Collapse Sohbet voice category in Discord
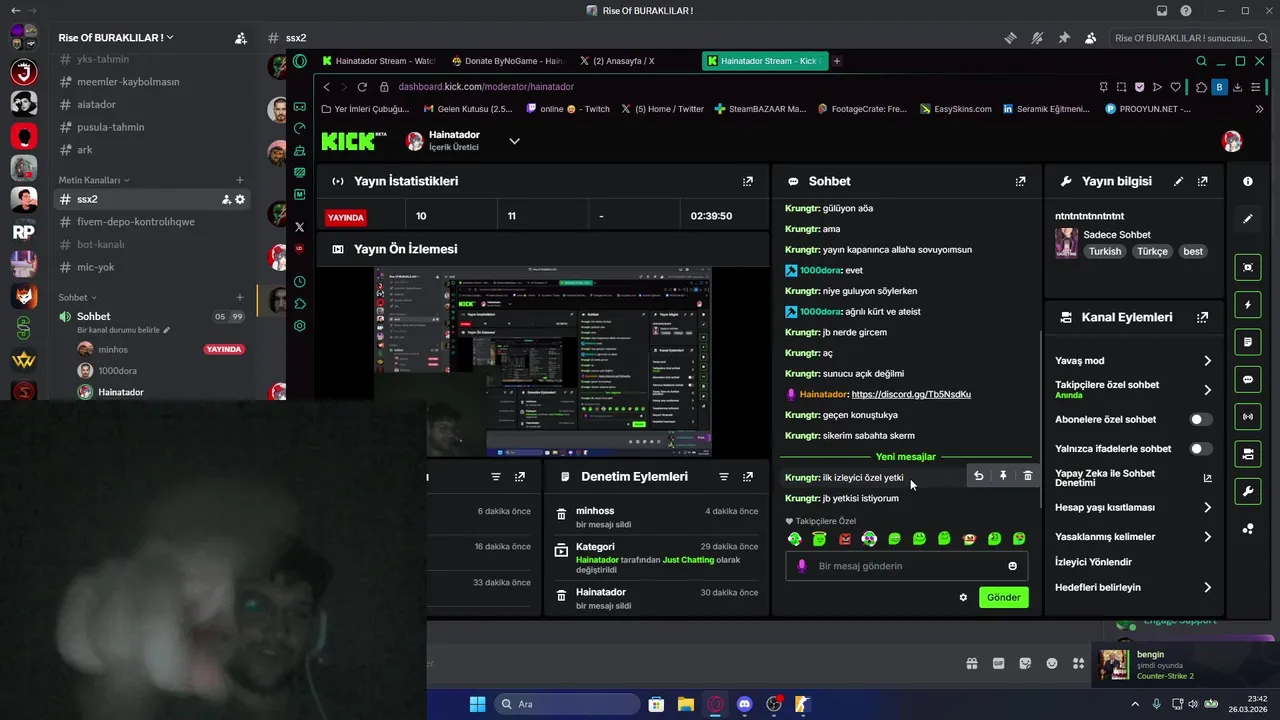This screenshot has width=1280, height=720. 77,297
